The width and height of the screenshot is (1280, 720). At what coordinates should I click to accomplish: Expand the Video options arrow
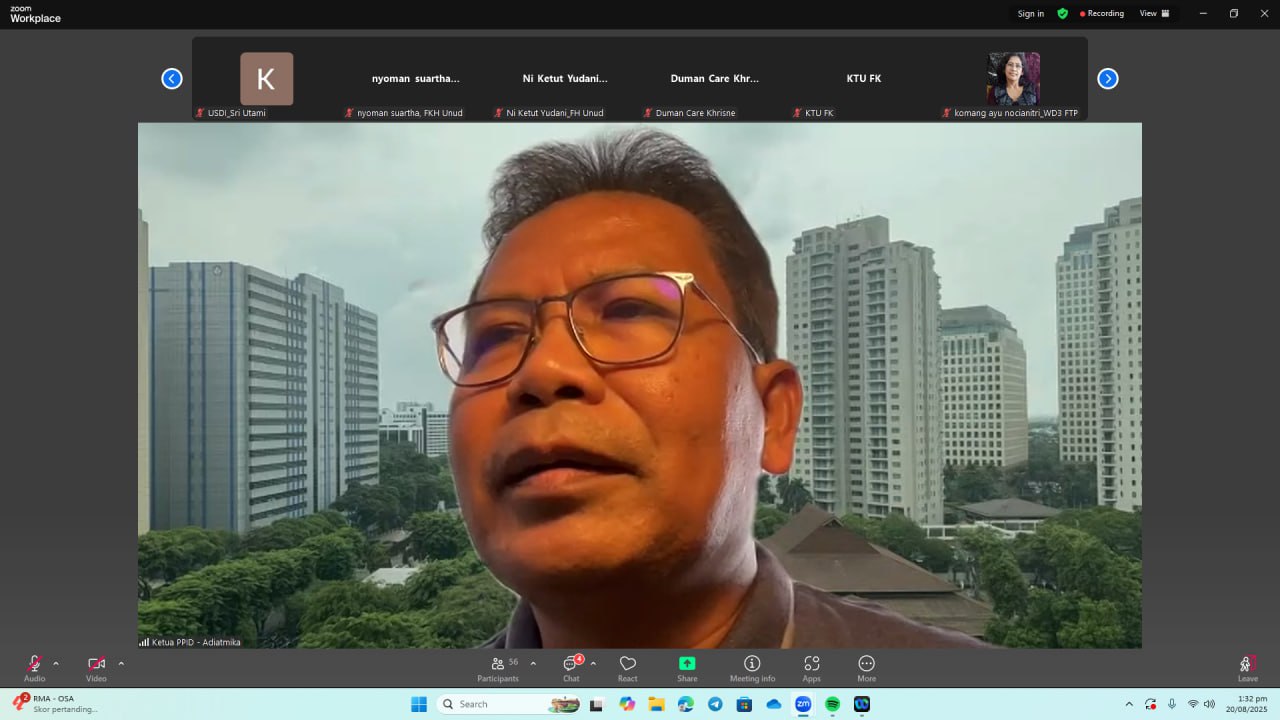click(x=121, y=663)
